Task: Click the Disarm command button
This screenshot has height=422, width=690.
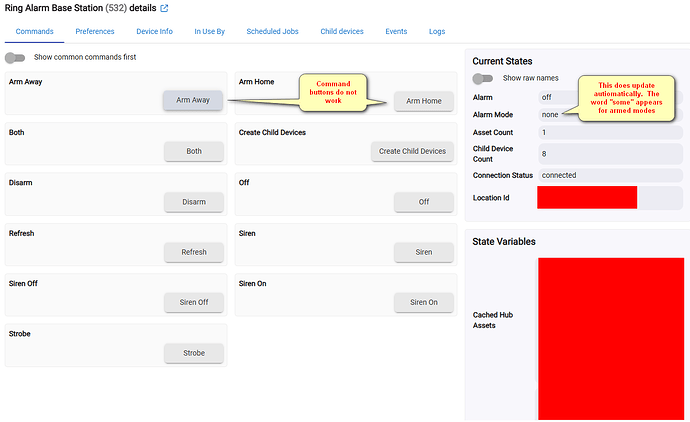Action: (x=194, y=202)
